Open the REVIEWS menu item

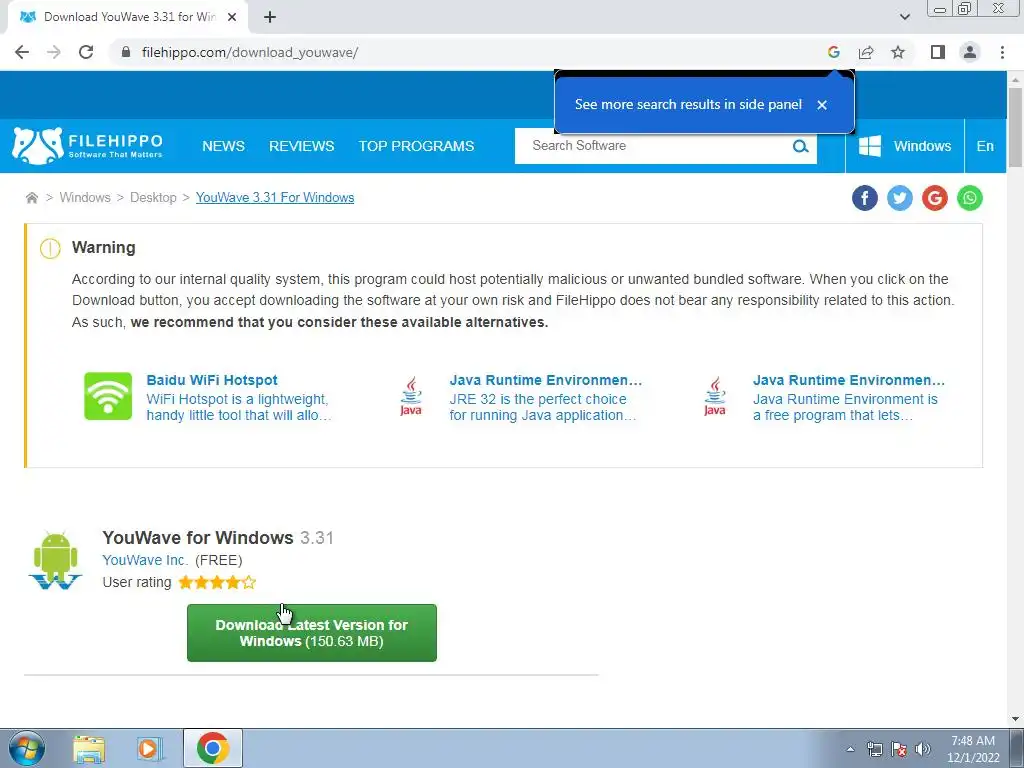click(302, 146)
